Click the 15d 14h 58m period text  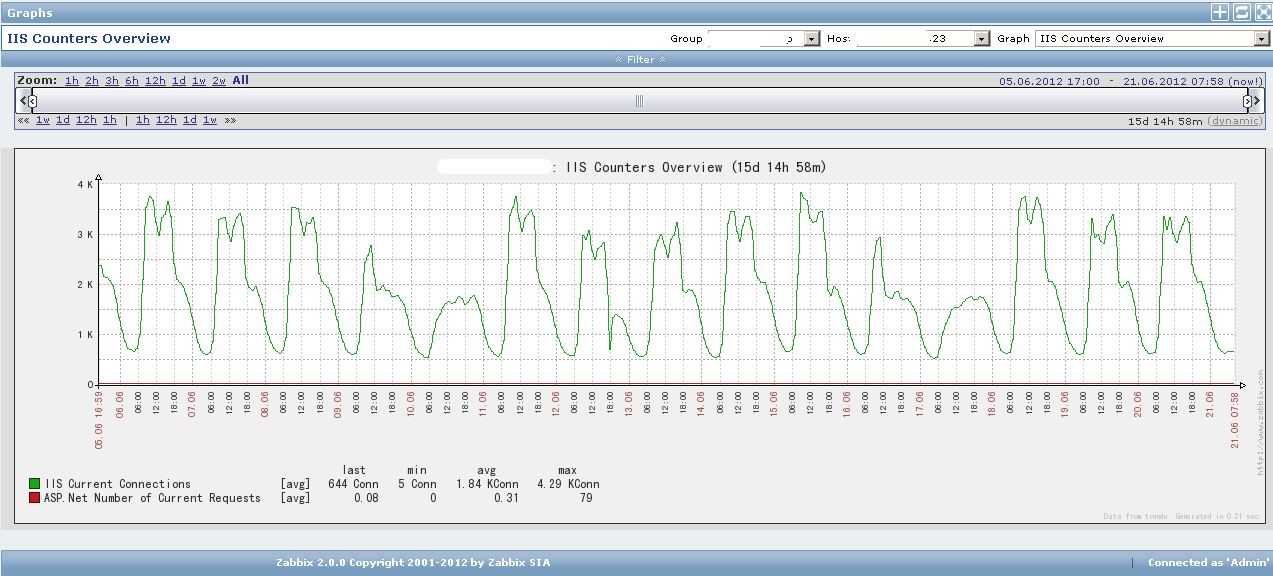point(1165,120)
